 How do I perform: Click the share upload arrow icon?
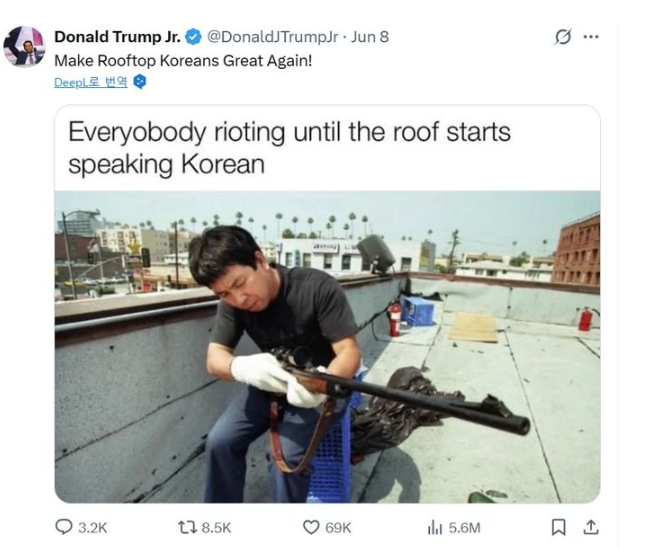click(x=591, y=527)
